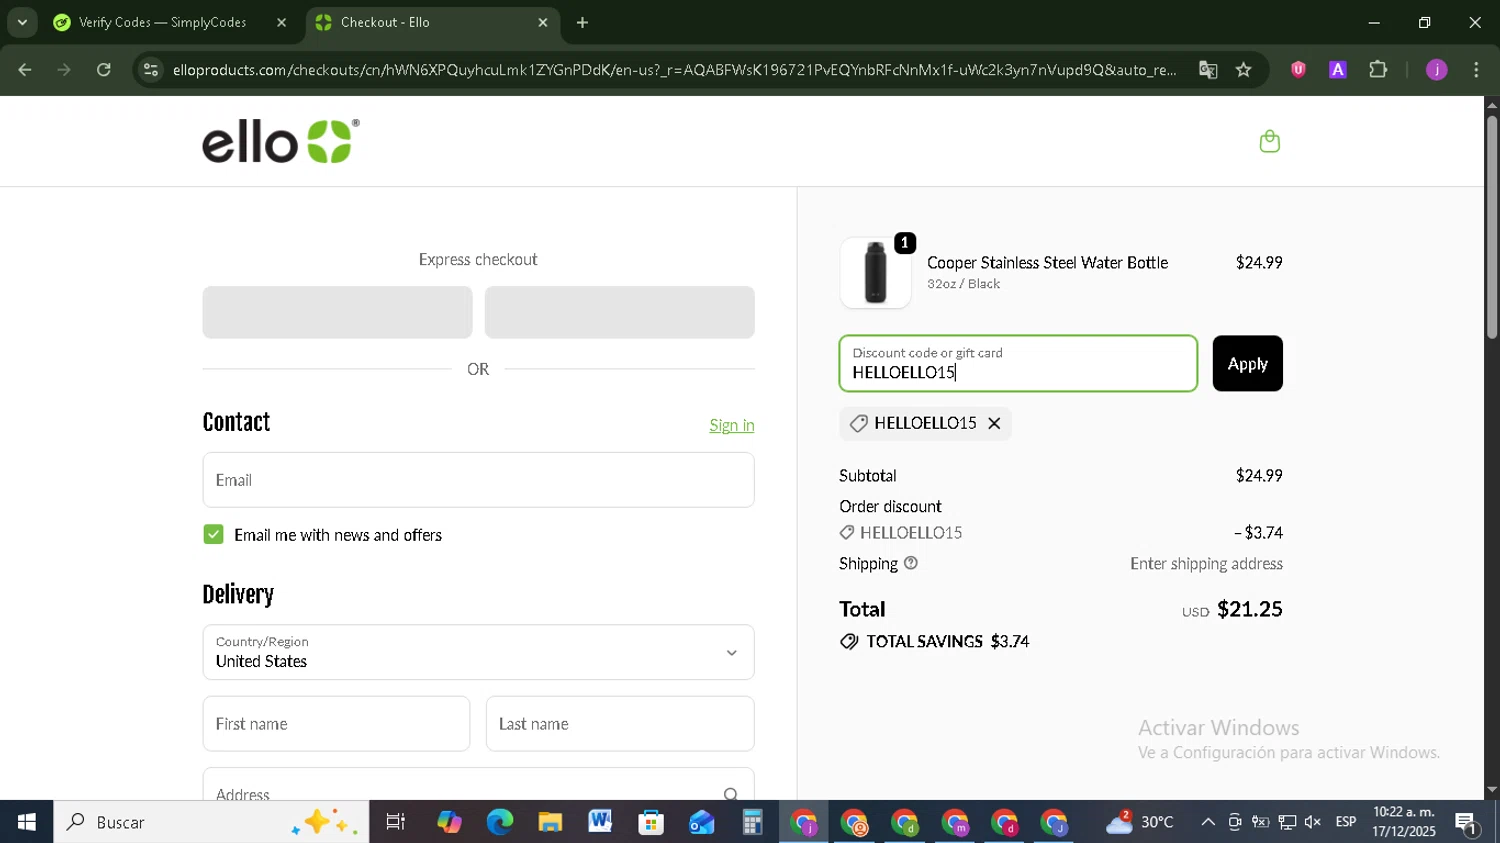Open the Windows Start menu

tap(26, 822)
